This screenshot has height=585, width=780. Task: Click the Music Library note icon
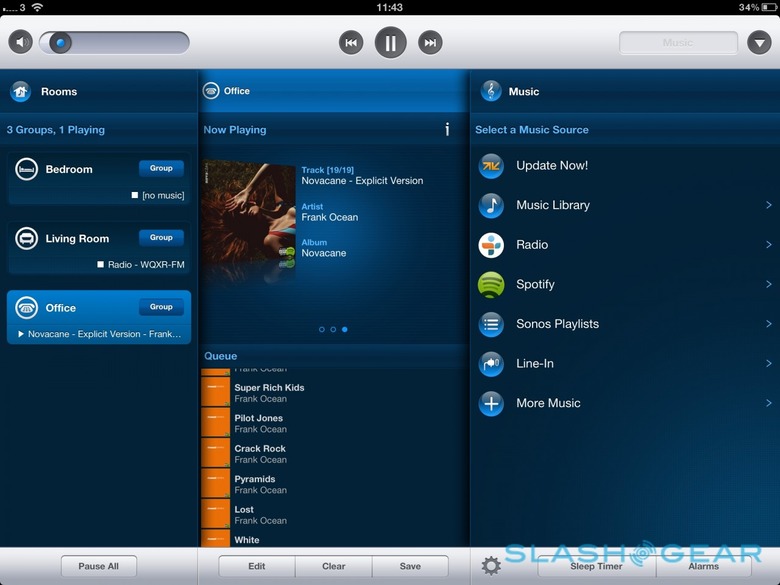point(491,205)
